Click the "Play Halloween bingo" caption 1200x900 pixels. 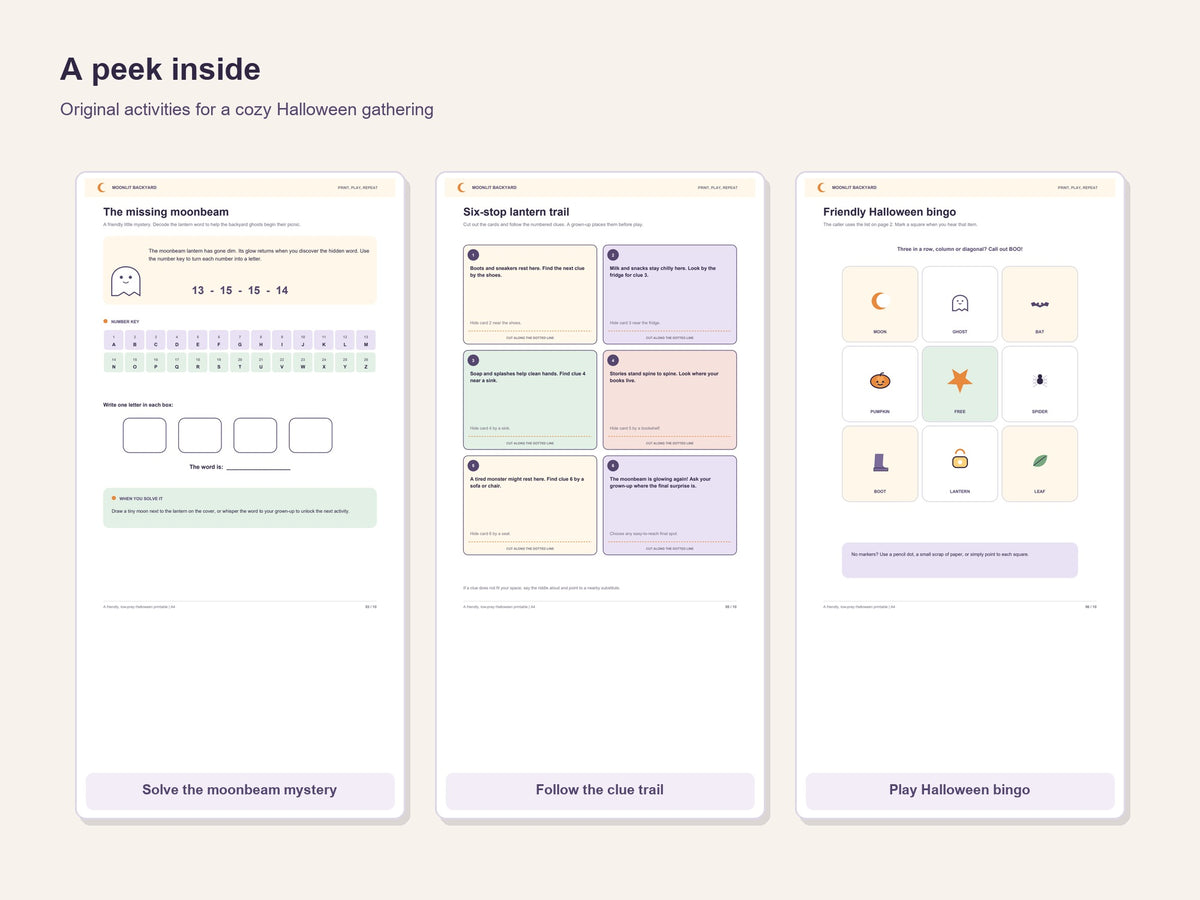pos(960,790)
